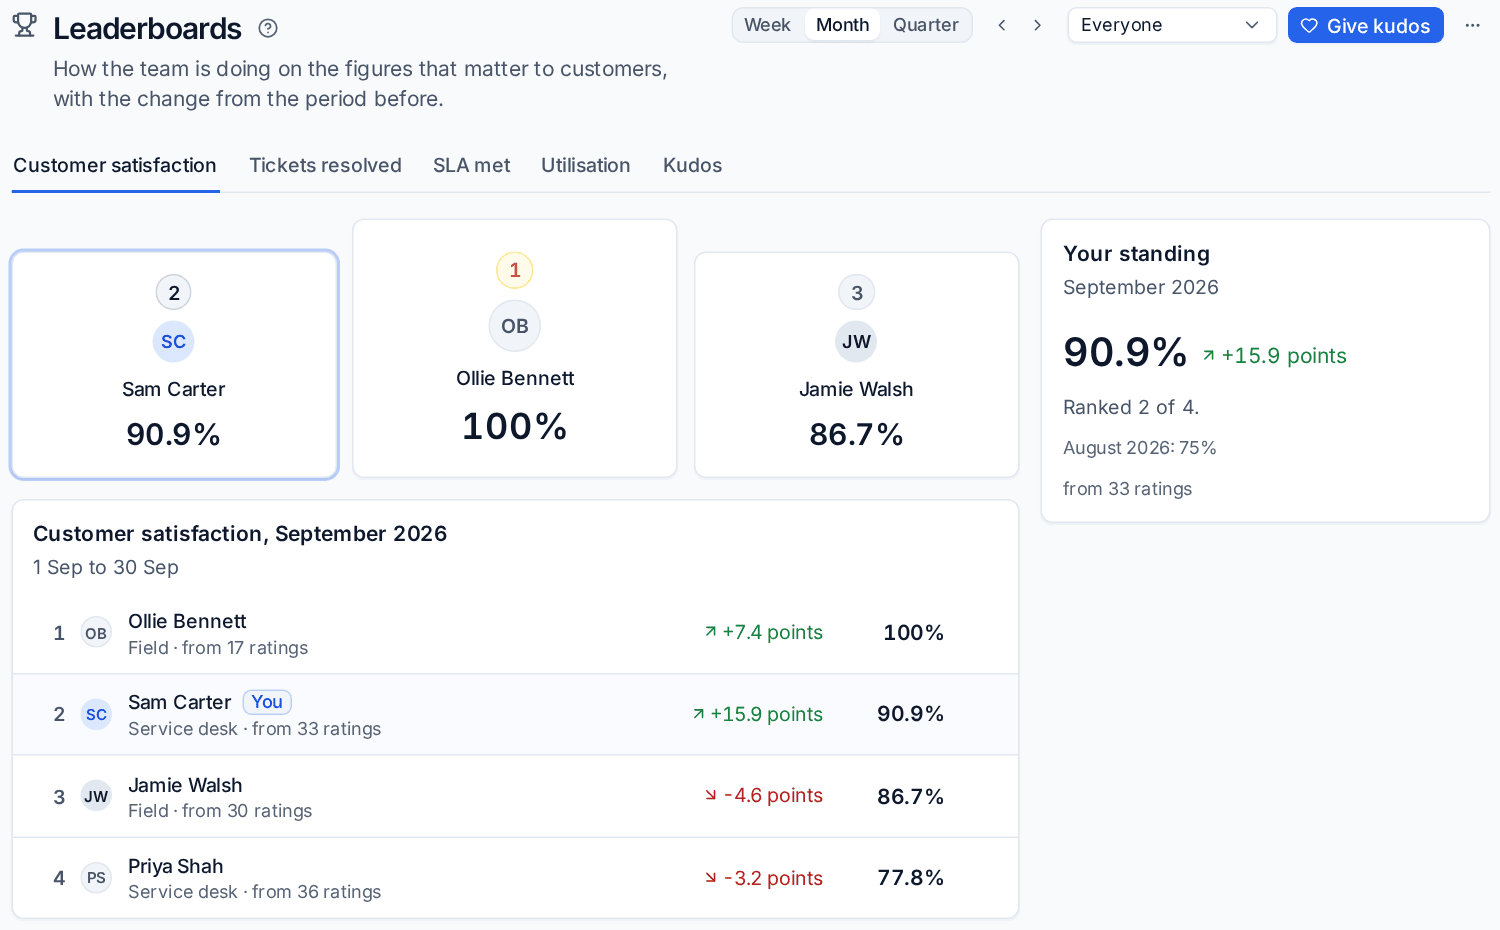Switch to the Utilisation tab

[x=586, y=165]
